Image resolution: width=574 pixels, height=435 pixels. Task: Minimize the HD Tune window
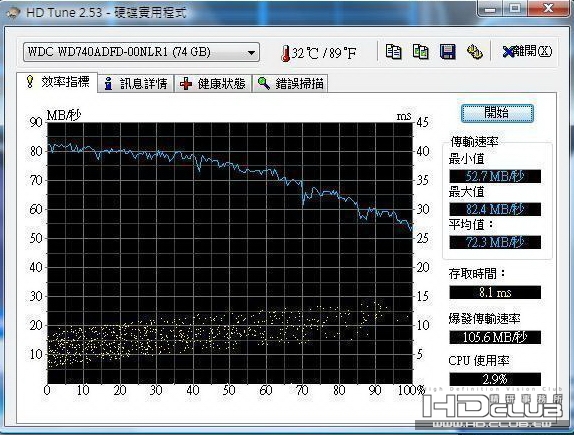[490, 8]
